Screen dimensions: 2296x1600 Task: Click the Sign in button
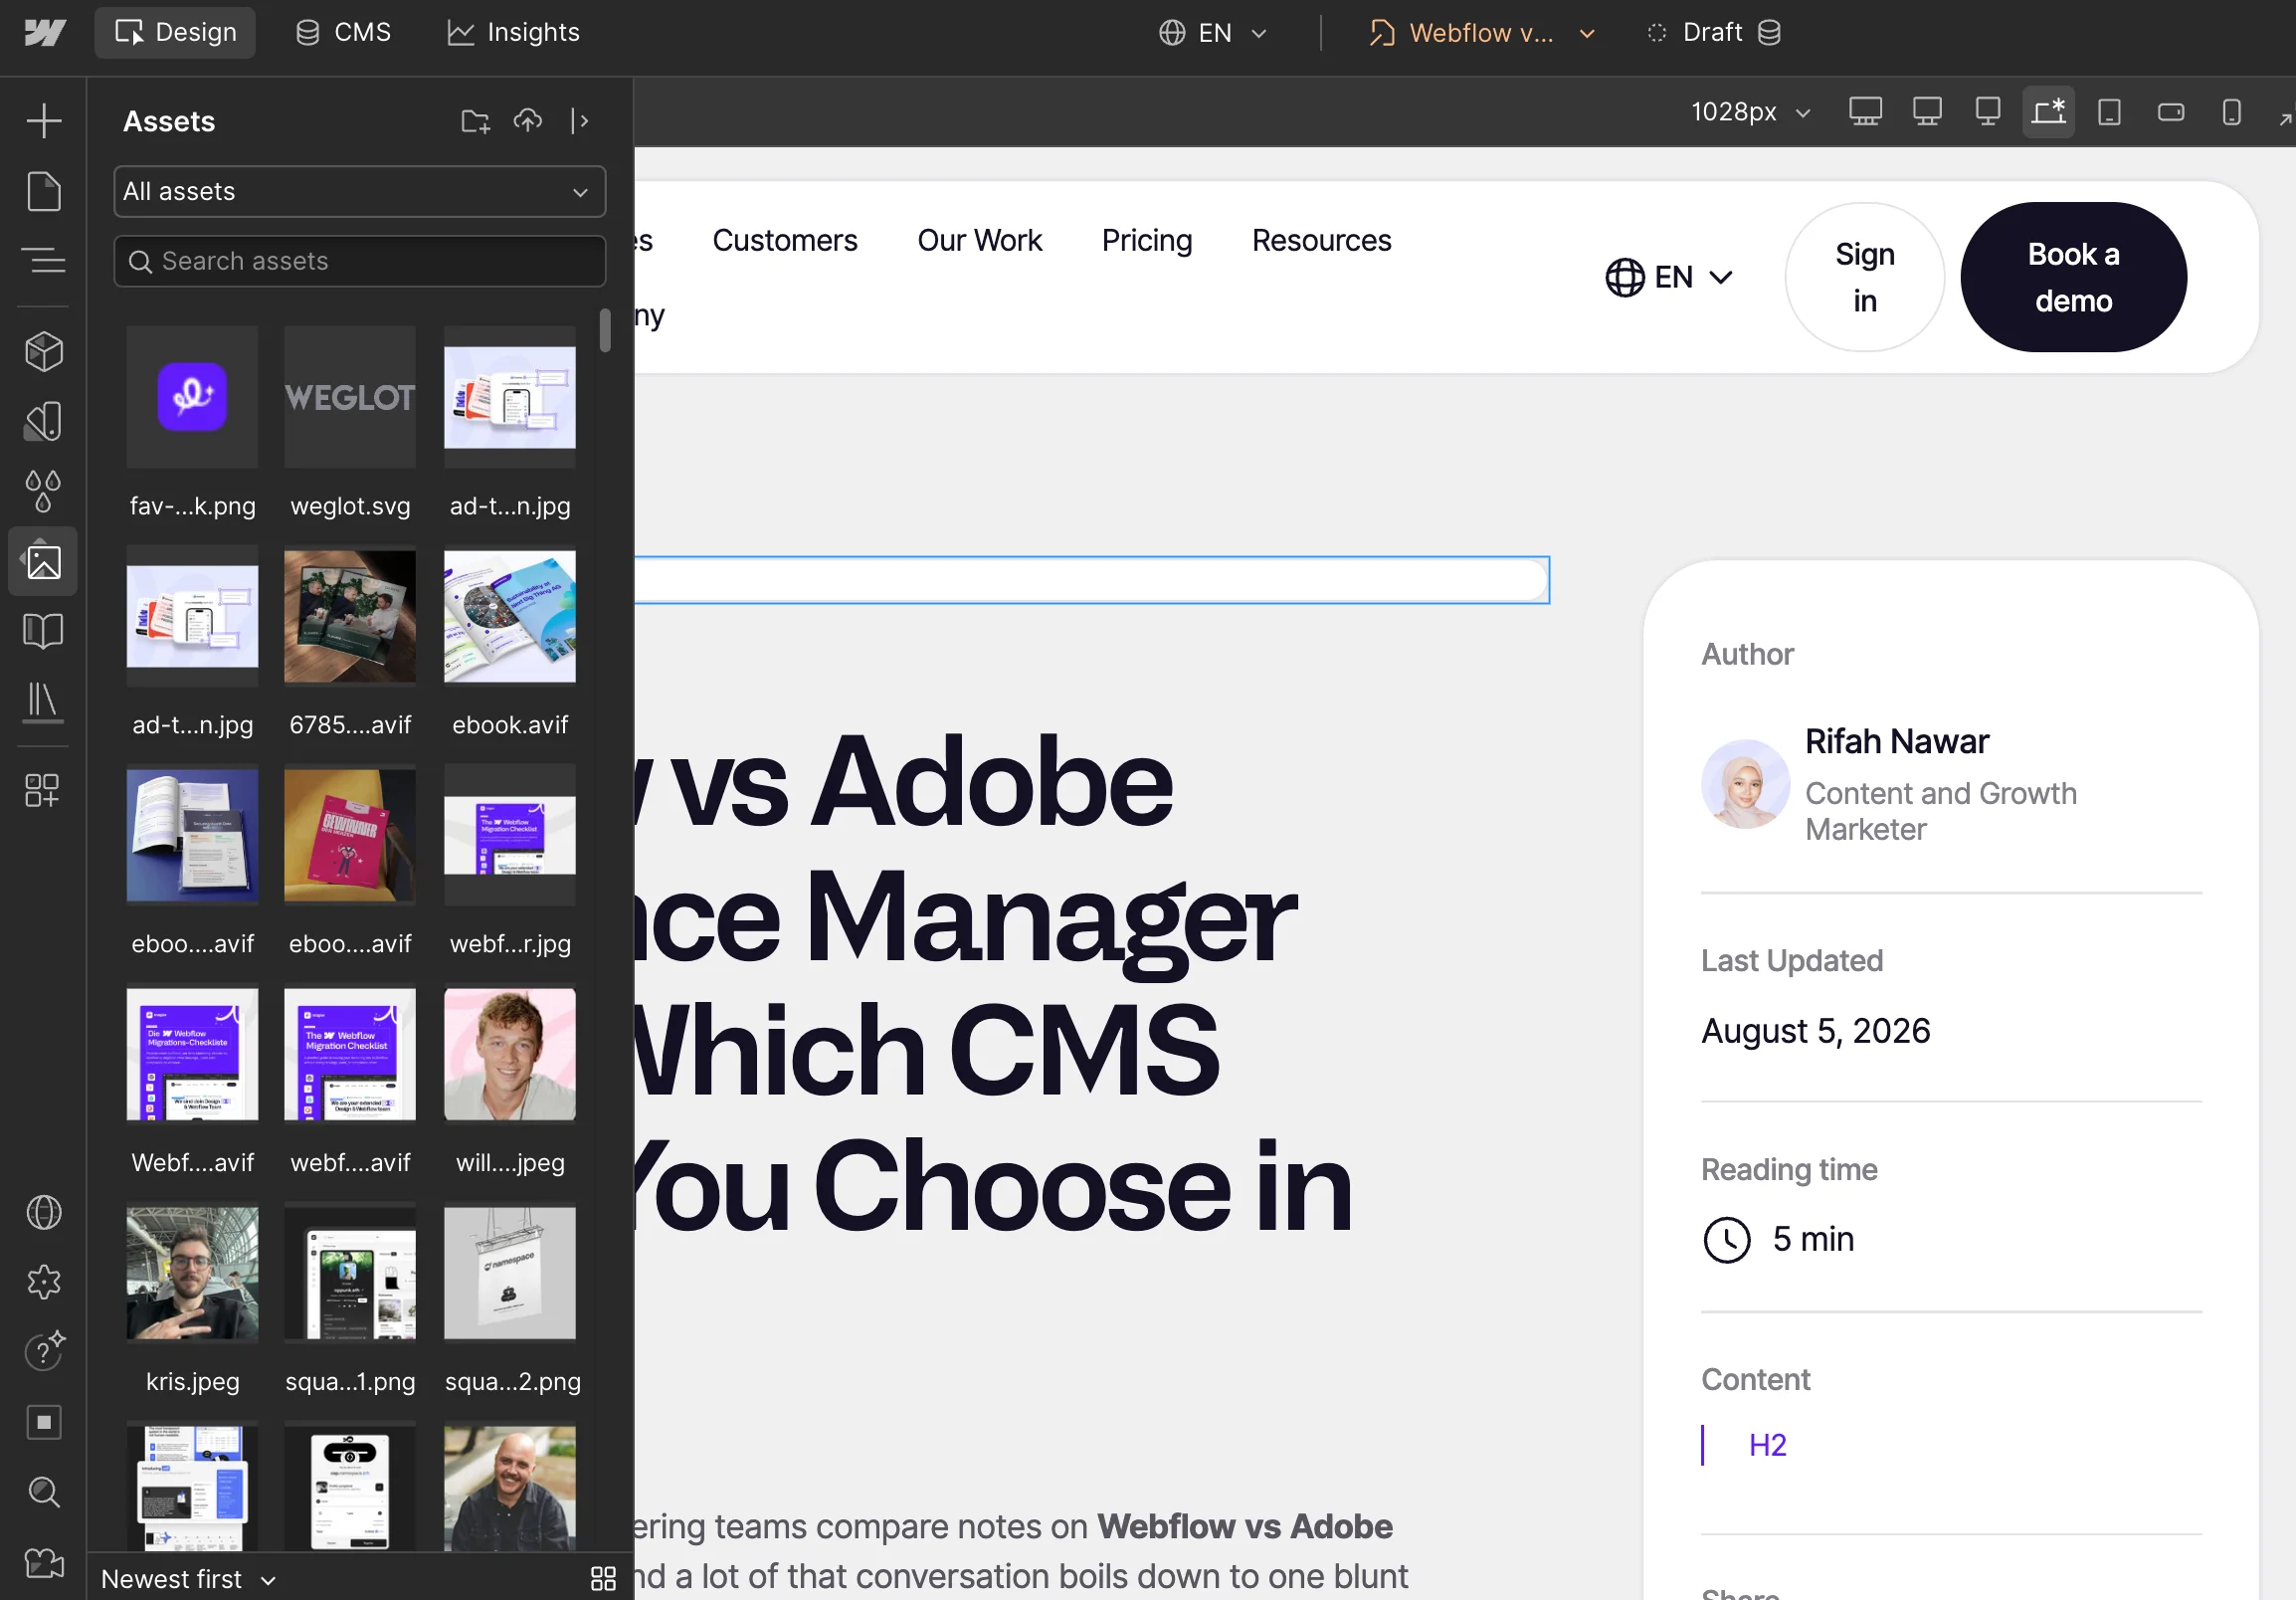1865,277
